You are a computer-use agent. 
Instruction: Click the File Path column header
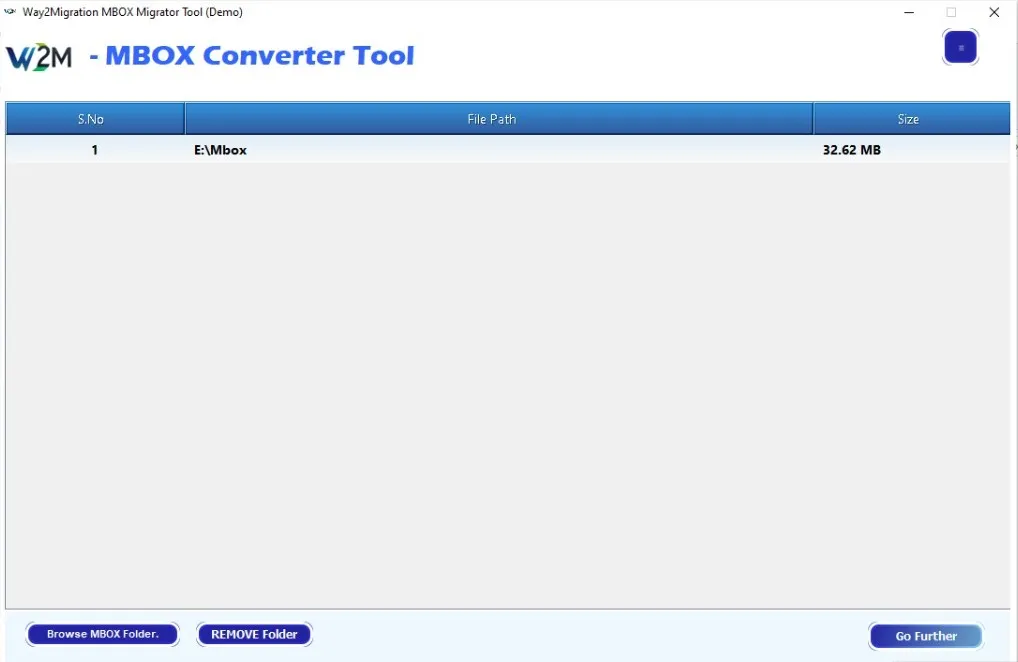pos(492,119)
